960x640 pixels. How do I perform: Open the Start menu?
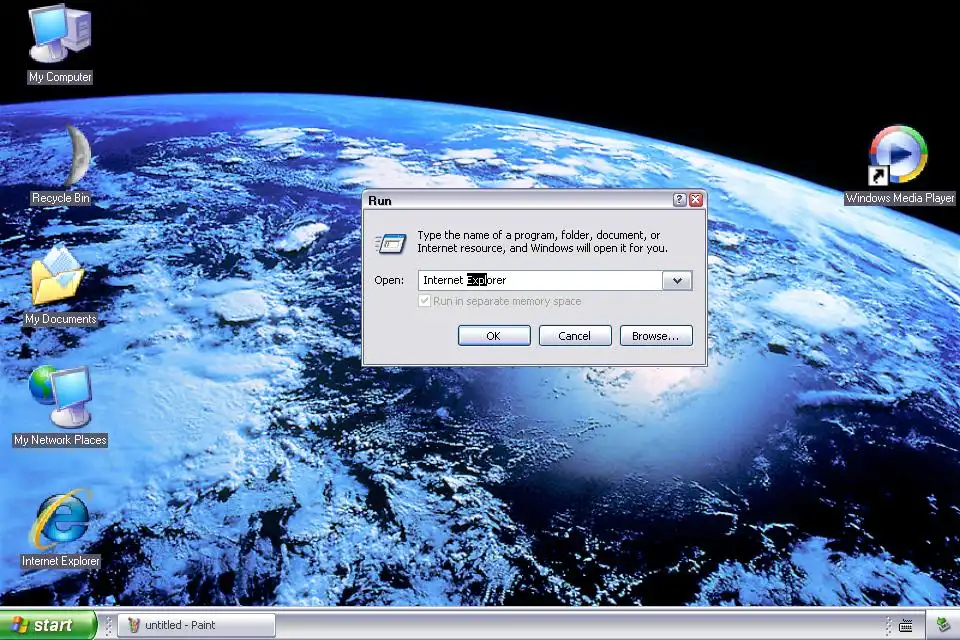tap(48, 625)
